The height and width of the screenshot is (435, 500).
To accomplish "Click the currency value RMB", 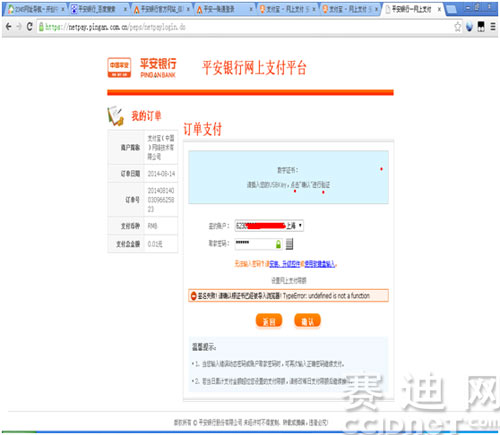I will click(x=152, y=226).
